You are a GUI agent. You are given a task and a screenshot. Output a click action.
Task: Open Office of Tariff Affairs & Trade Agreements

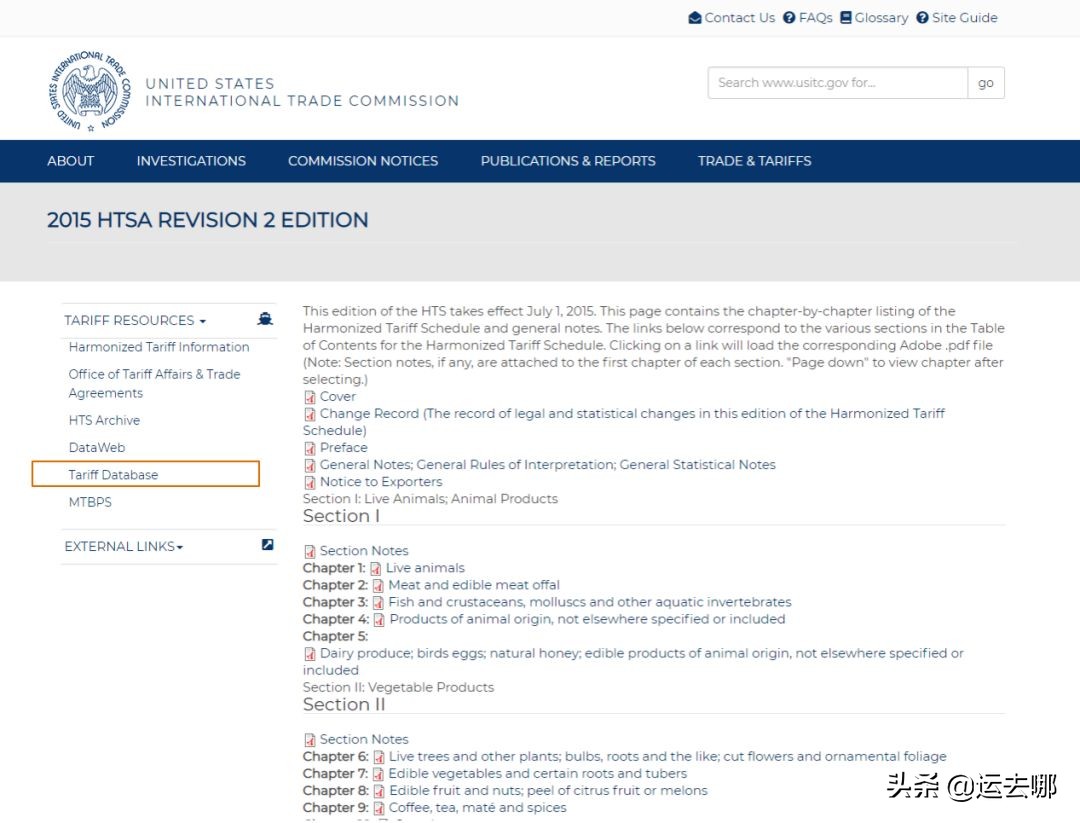click(x=154, y=384)
